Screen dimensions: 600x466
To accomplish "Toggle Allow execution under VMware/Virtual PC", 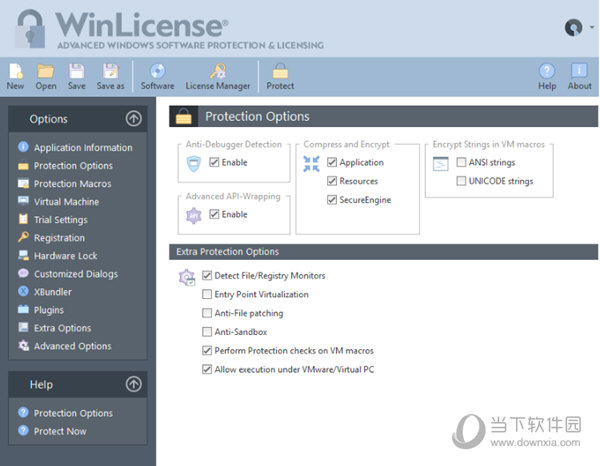I will [207, 369].
